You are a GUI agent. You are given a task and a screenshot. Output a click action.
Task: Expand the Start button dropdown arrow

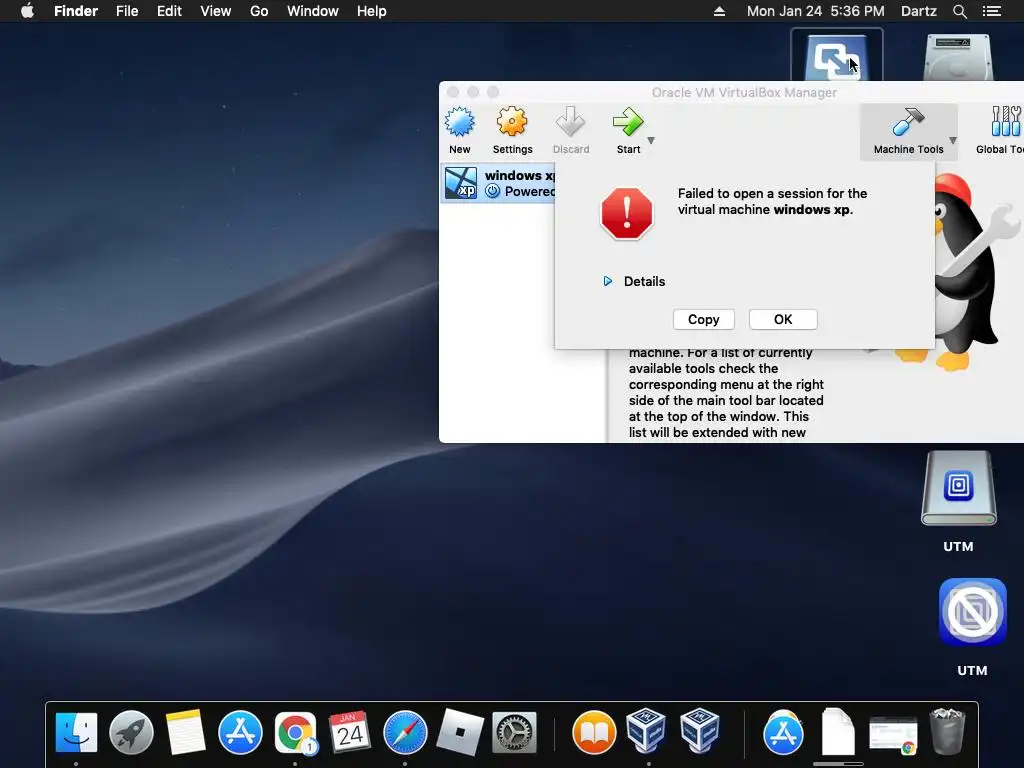click(x=651, y=140)
